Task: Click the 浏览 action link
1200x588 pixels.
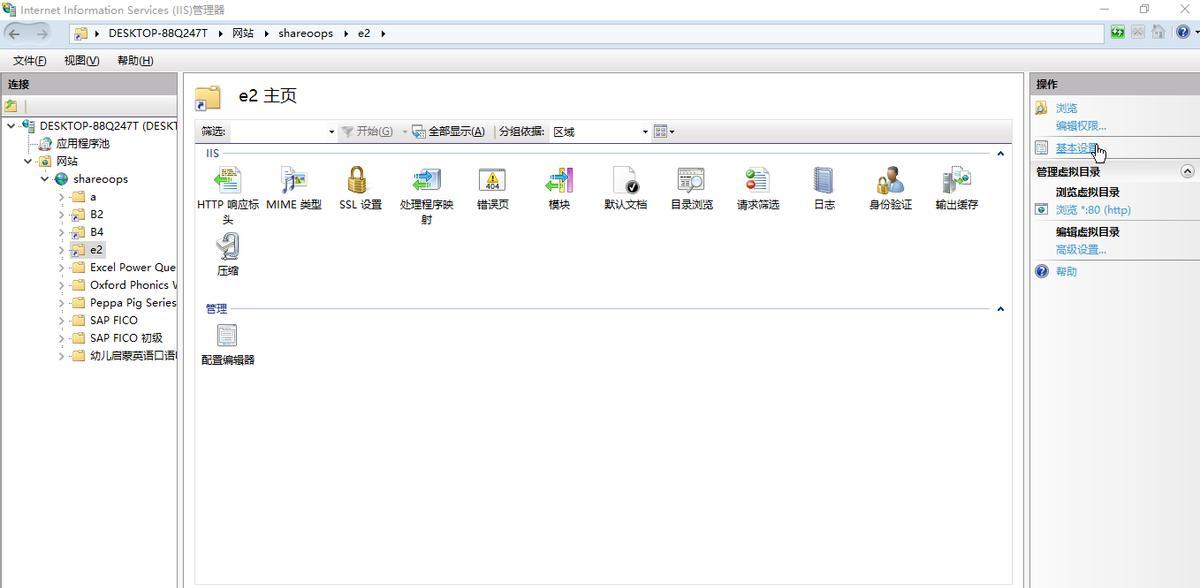Action: tap(1067, 108)
